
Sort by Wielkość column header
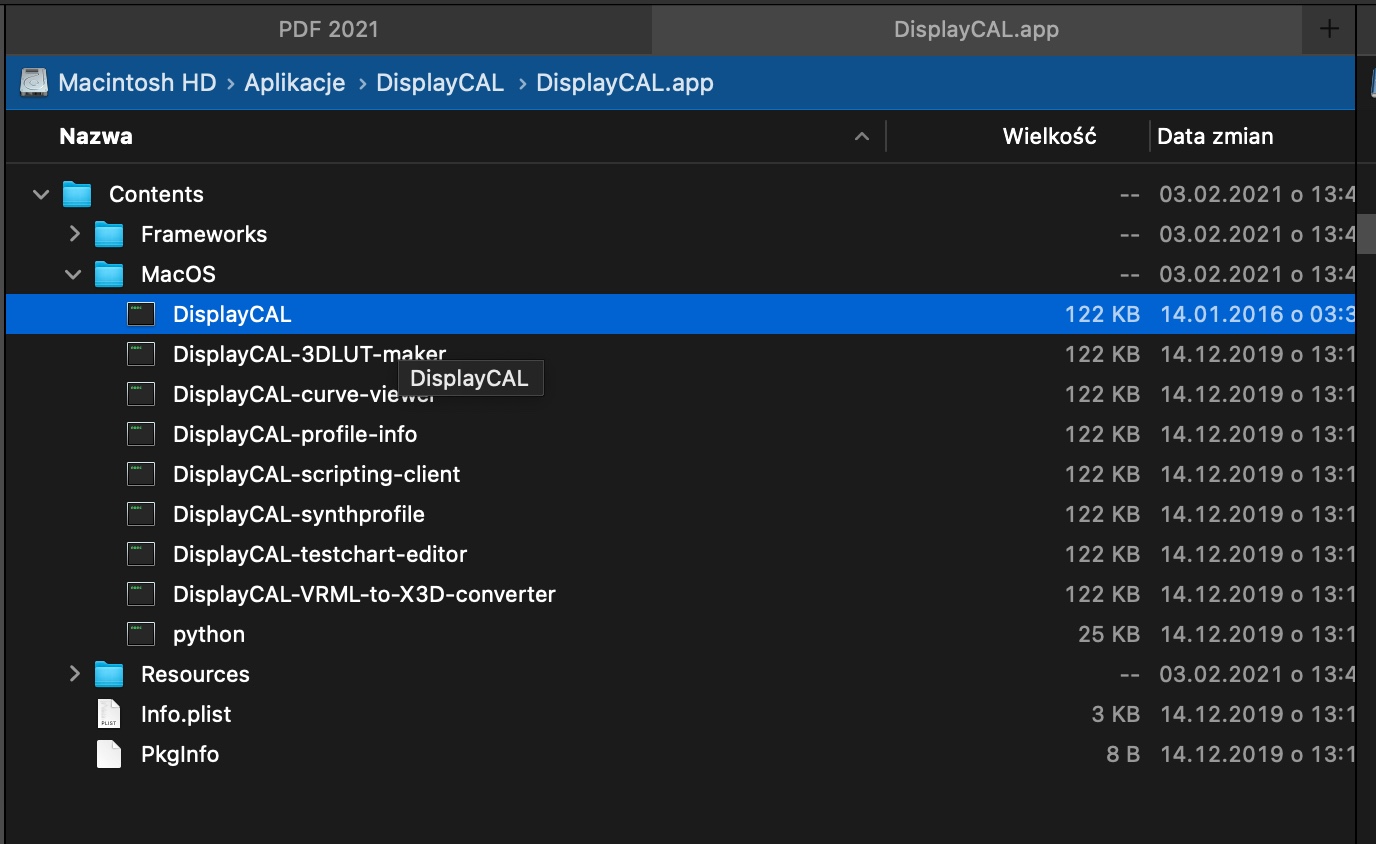click(x=1049, y=136)
